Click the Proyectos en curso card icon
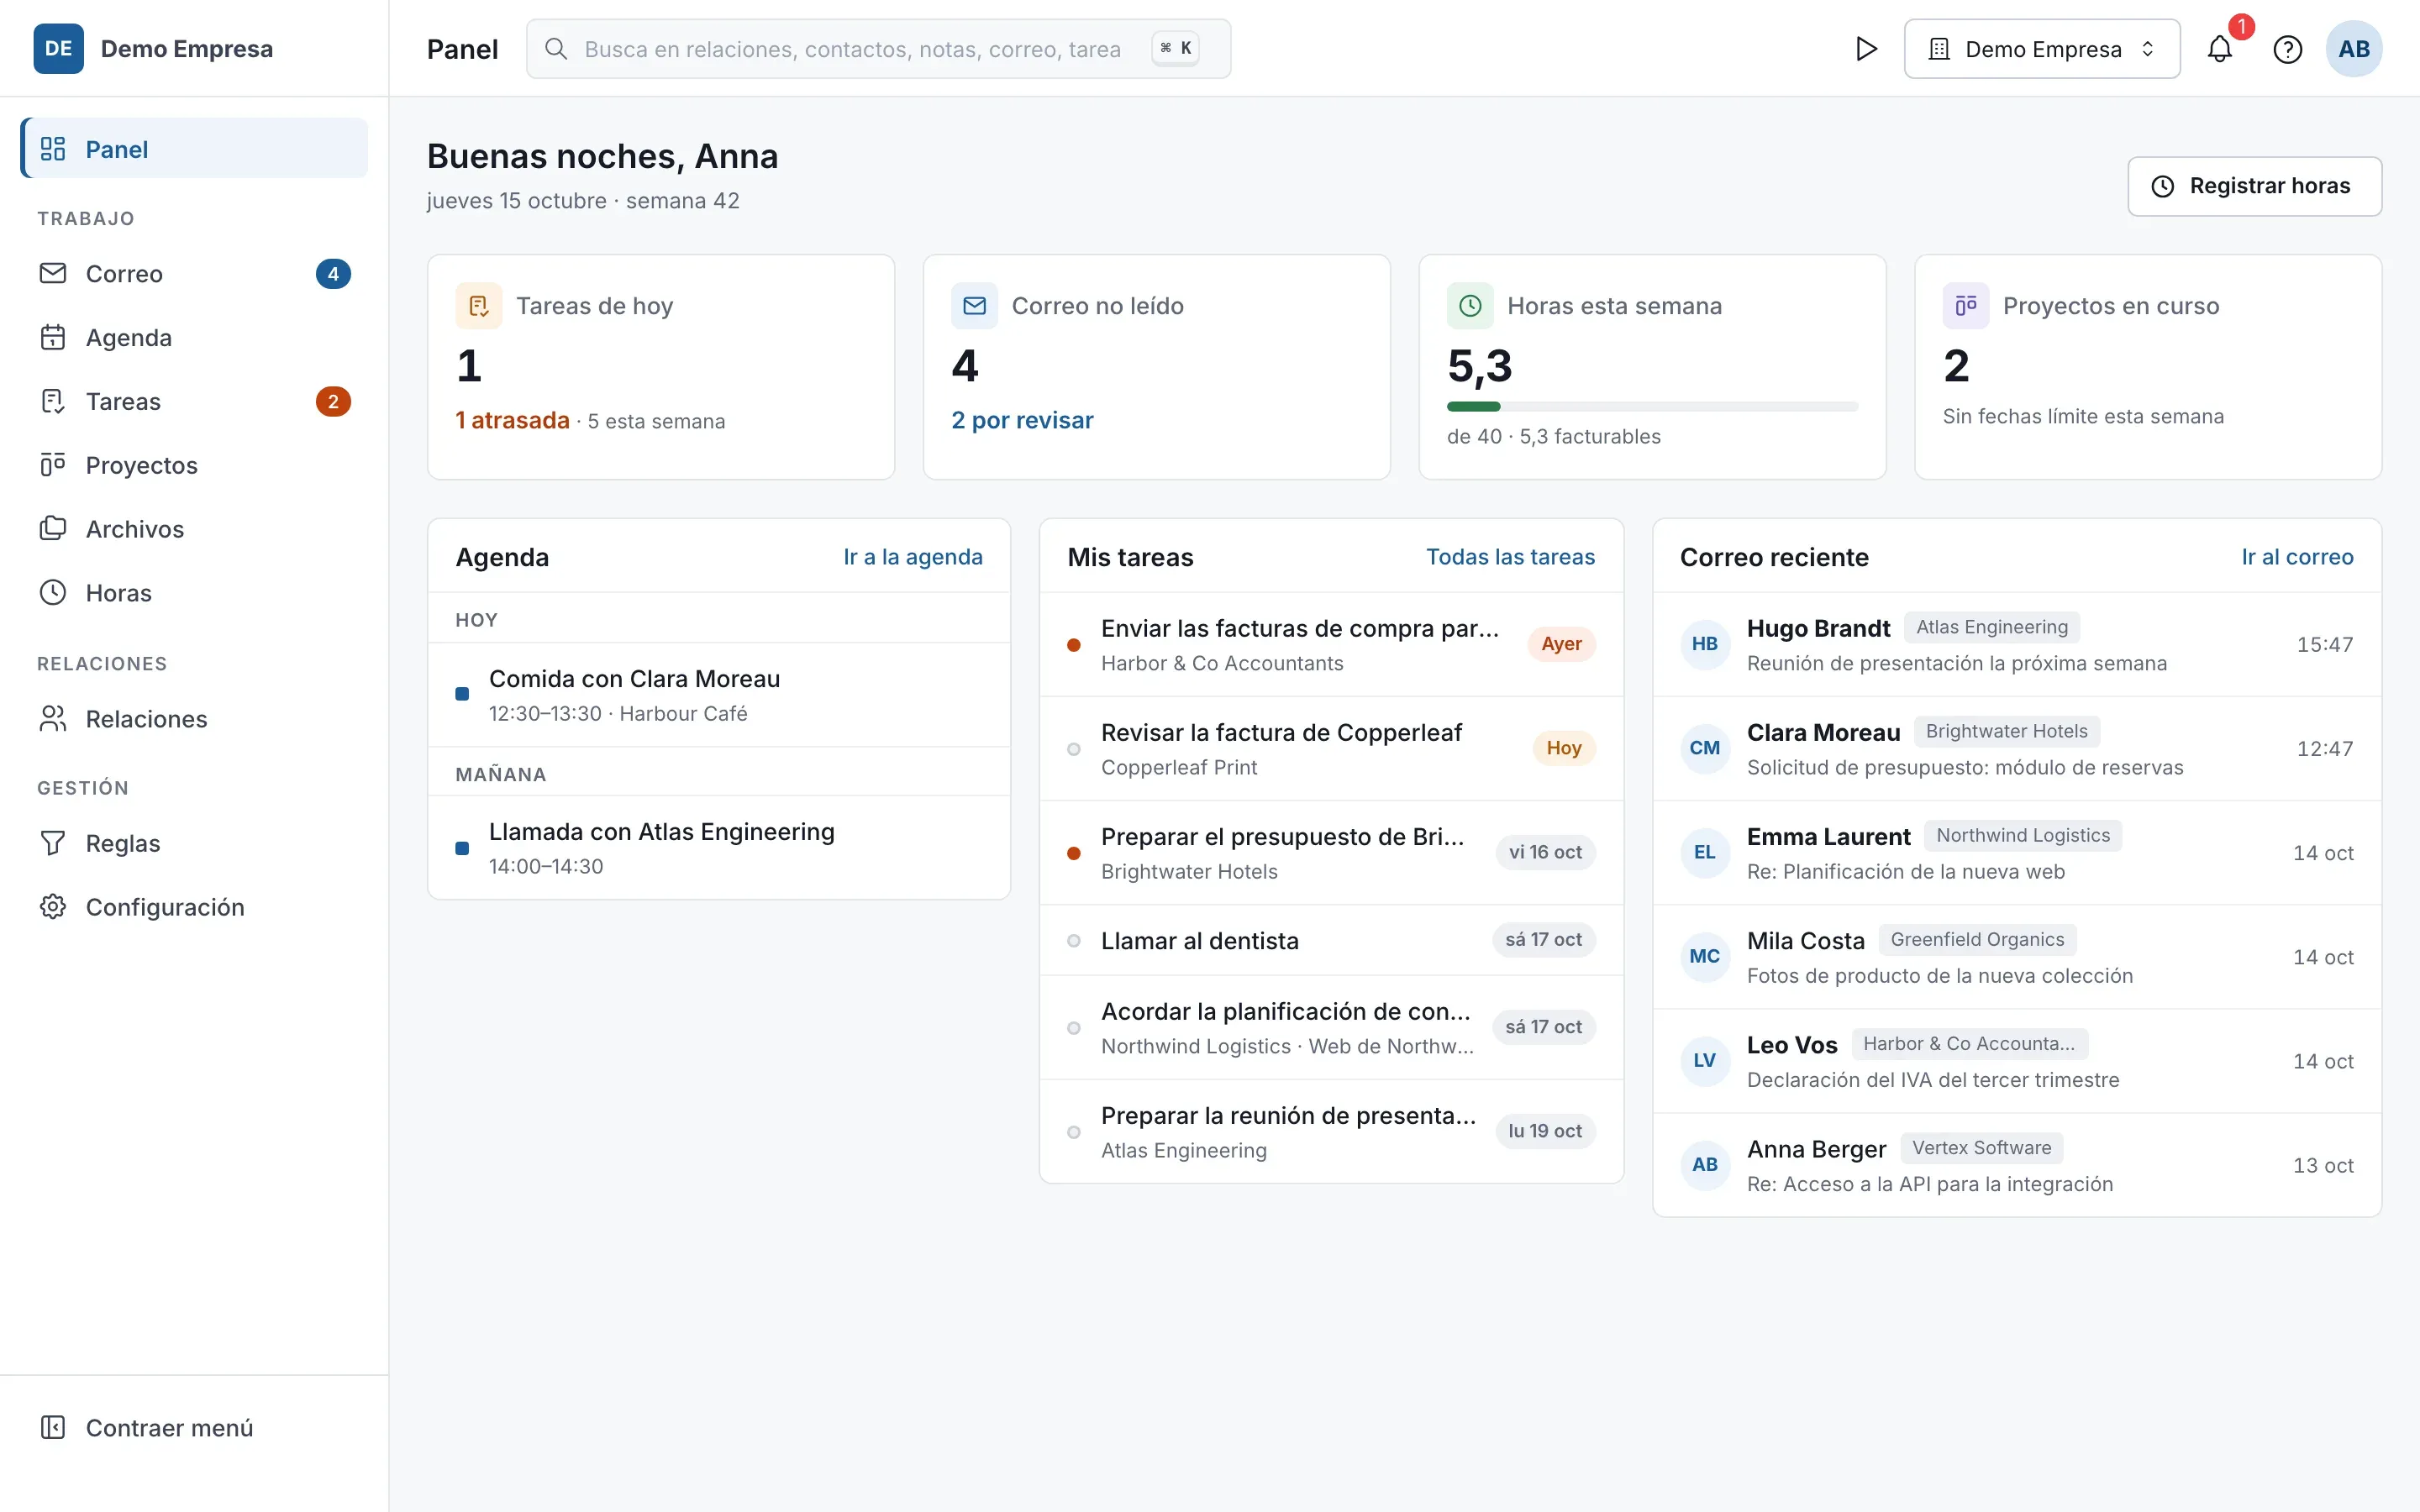Screen dimensions: 2420x1512 [x=1965, y=305]
